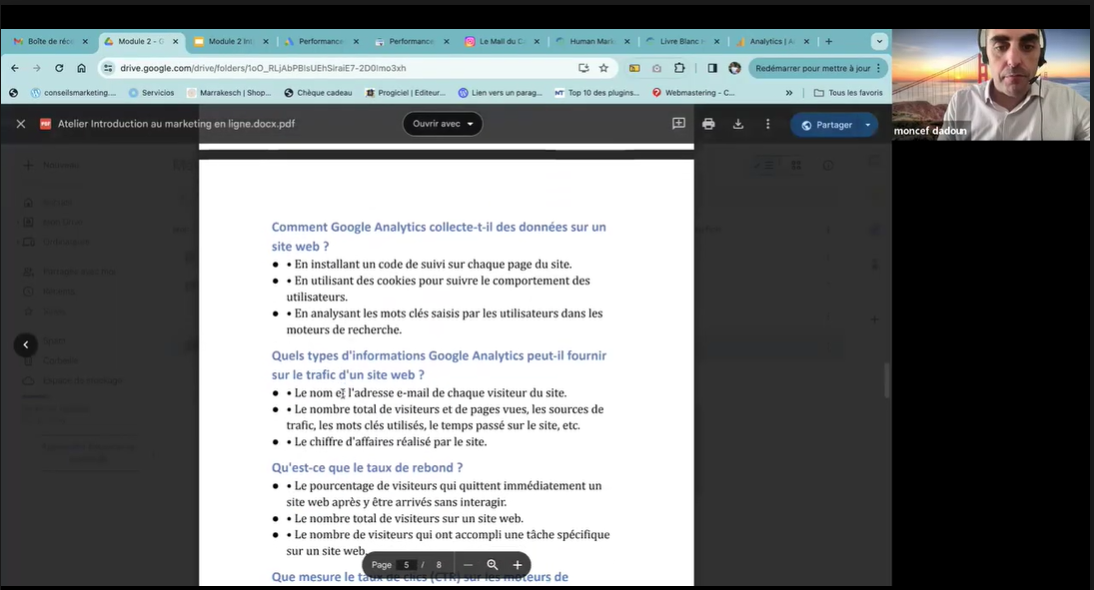Click the browser home icon
Image resolution: width=1094 pixels, height=590 pixels.
point(82,68)
